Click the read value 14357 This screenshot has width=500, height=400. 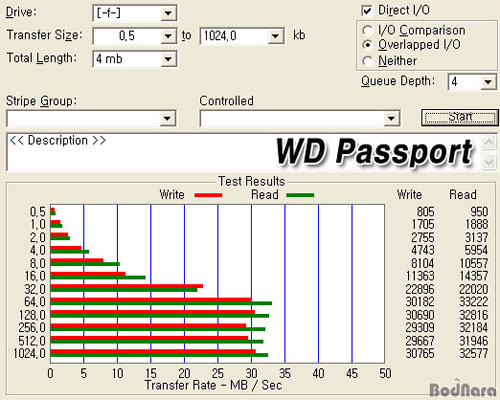click(474, 276)
